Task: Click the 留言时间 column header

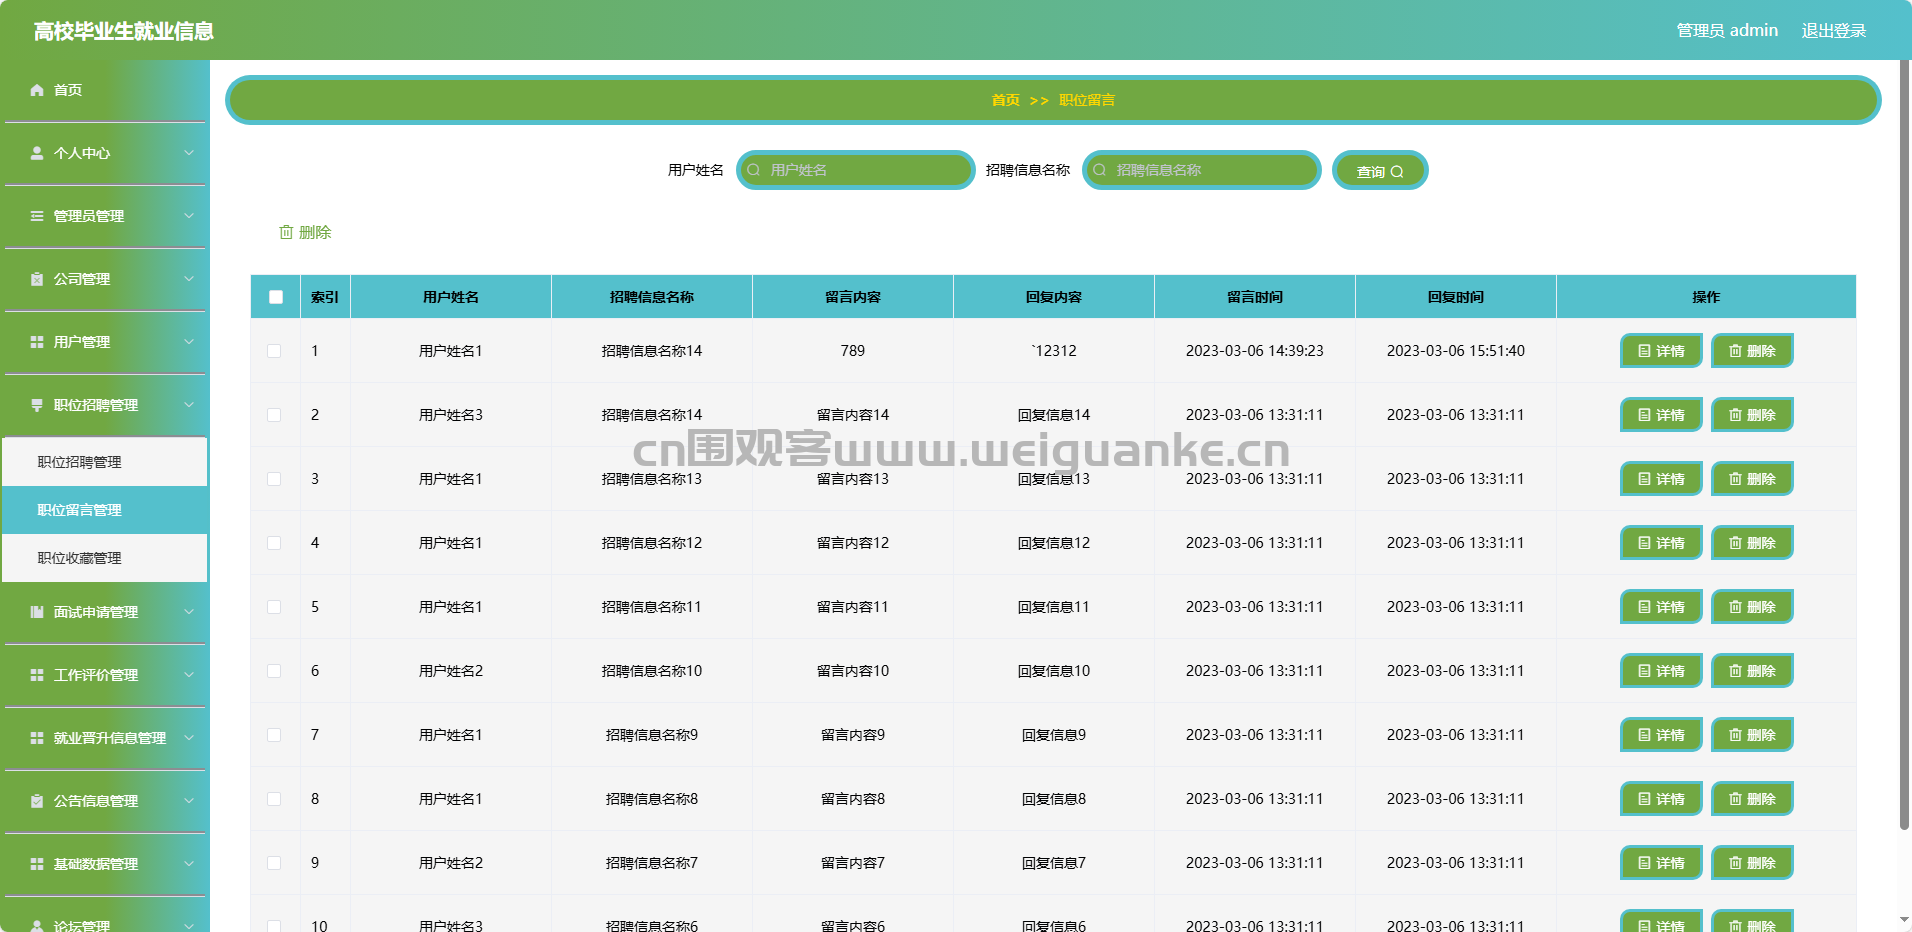Action: tap(1255, 297)
